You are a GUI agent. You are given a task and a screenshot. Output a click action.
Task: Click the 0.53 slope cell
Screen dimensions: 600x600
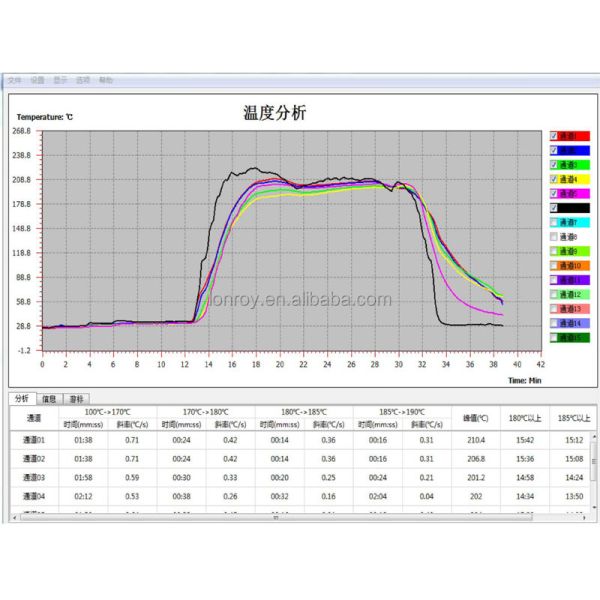132,496
